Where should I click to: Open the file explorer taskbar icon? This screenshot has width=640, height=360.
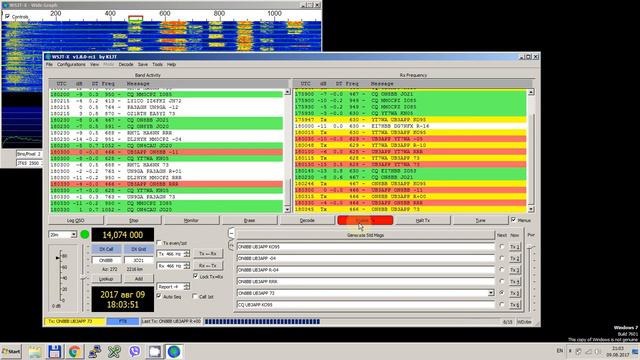35,351
